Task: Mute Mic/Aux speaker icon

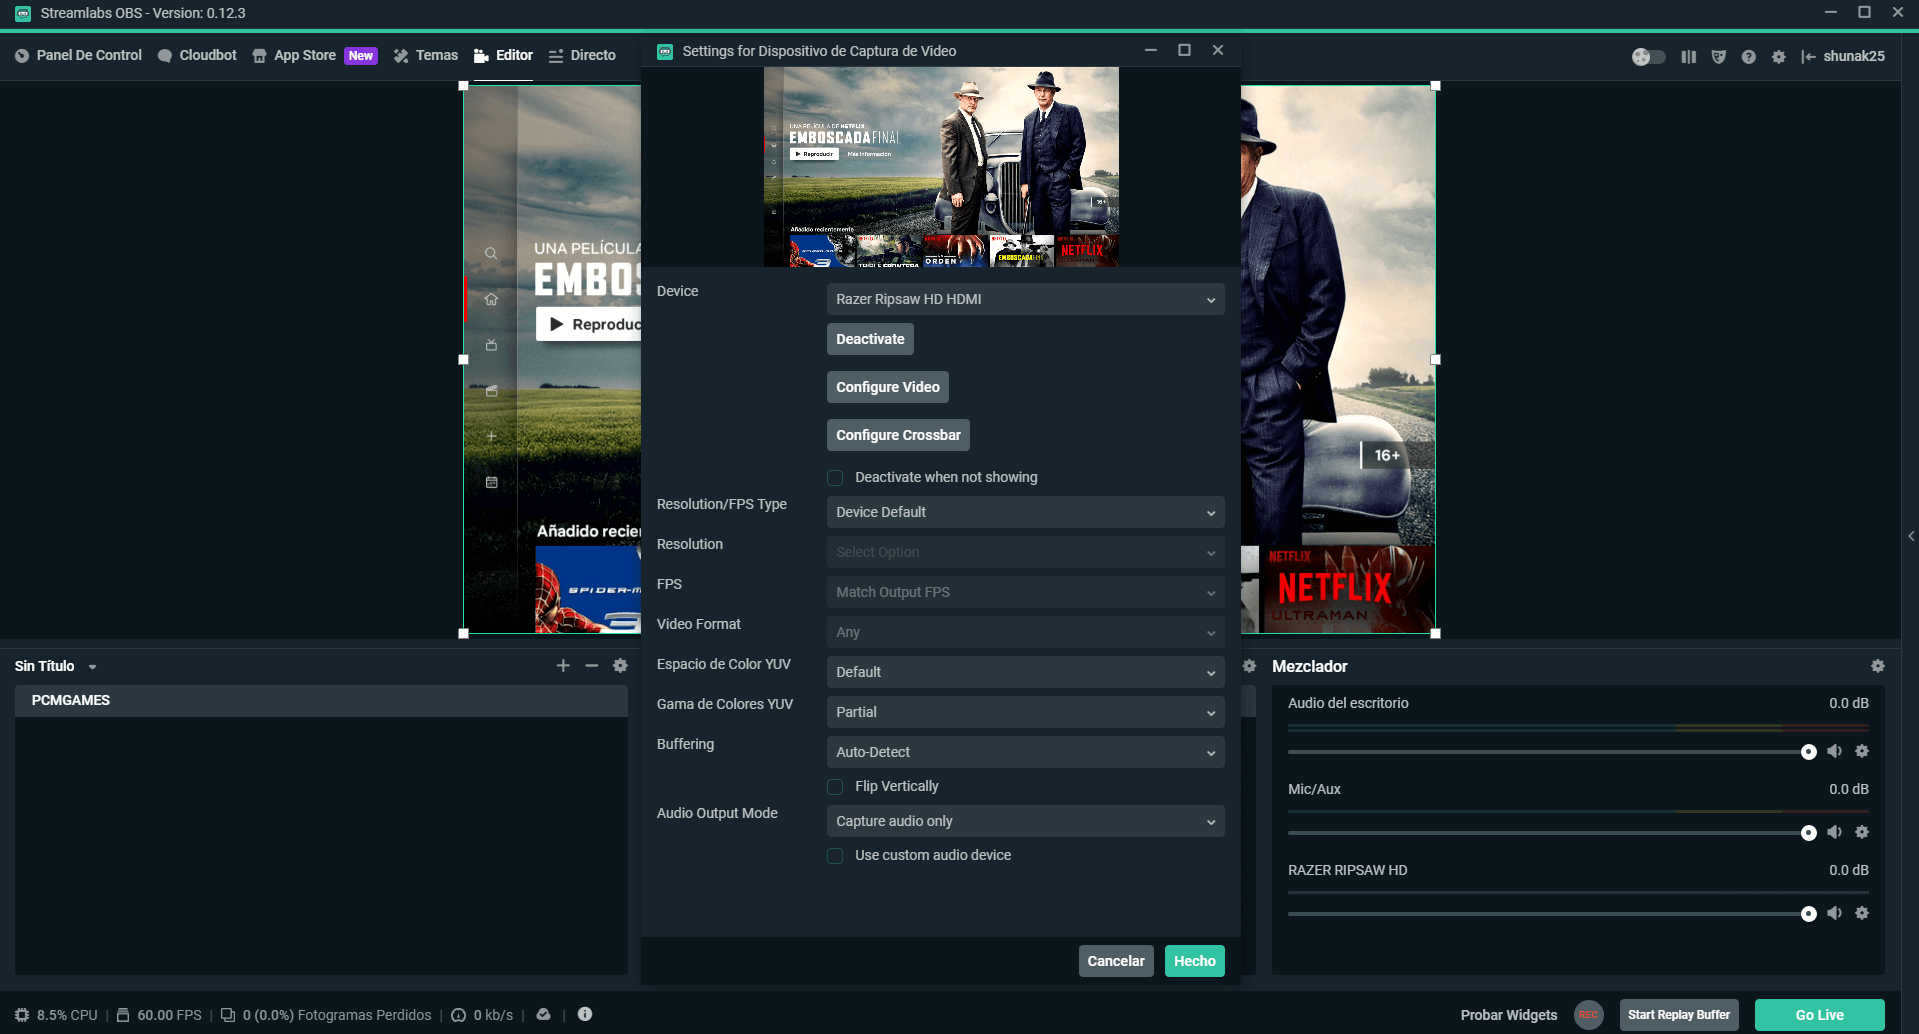Action: click(x=1834, y=832)
